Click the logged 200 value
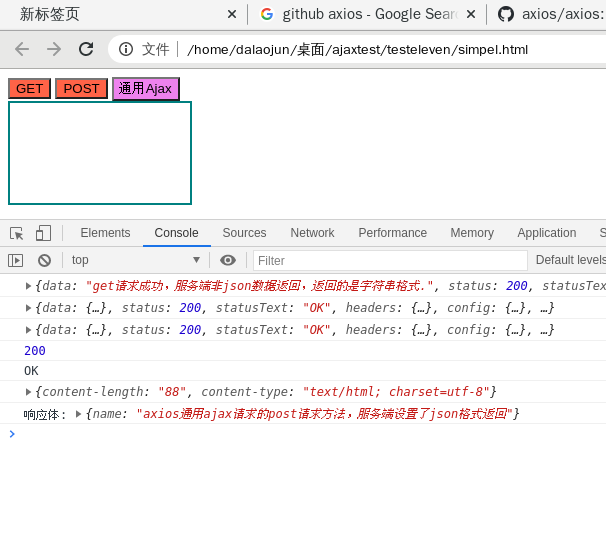 [35, 351]
